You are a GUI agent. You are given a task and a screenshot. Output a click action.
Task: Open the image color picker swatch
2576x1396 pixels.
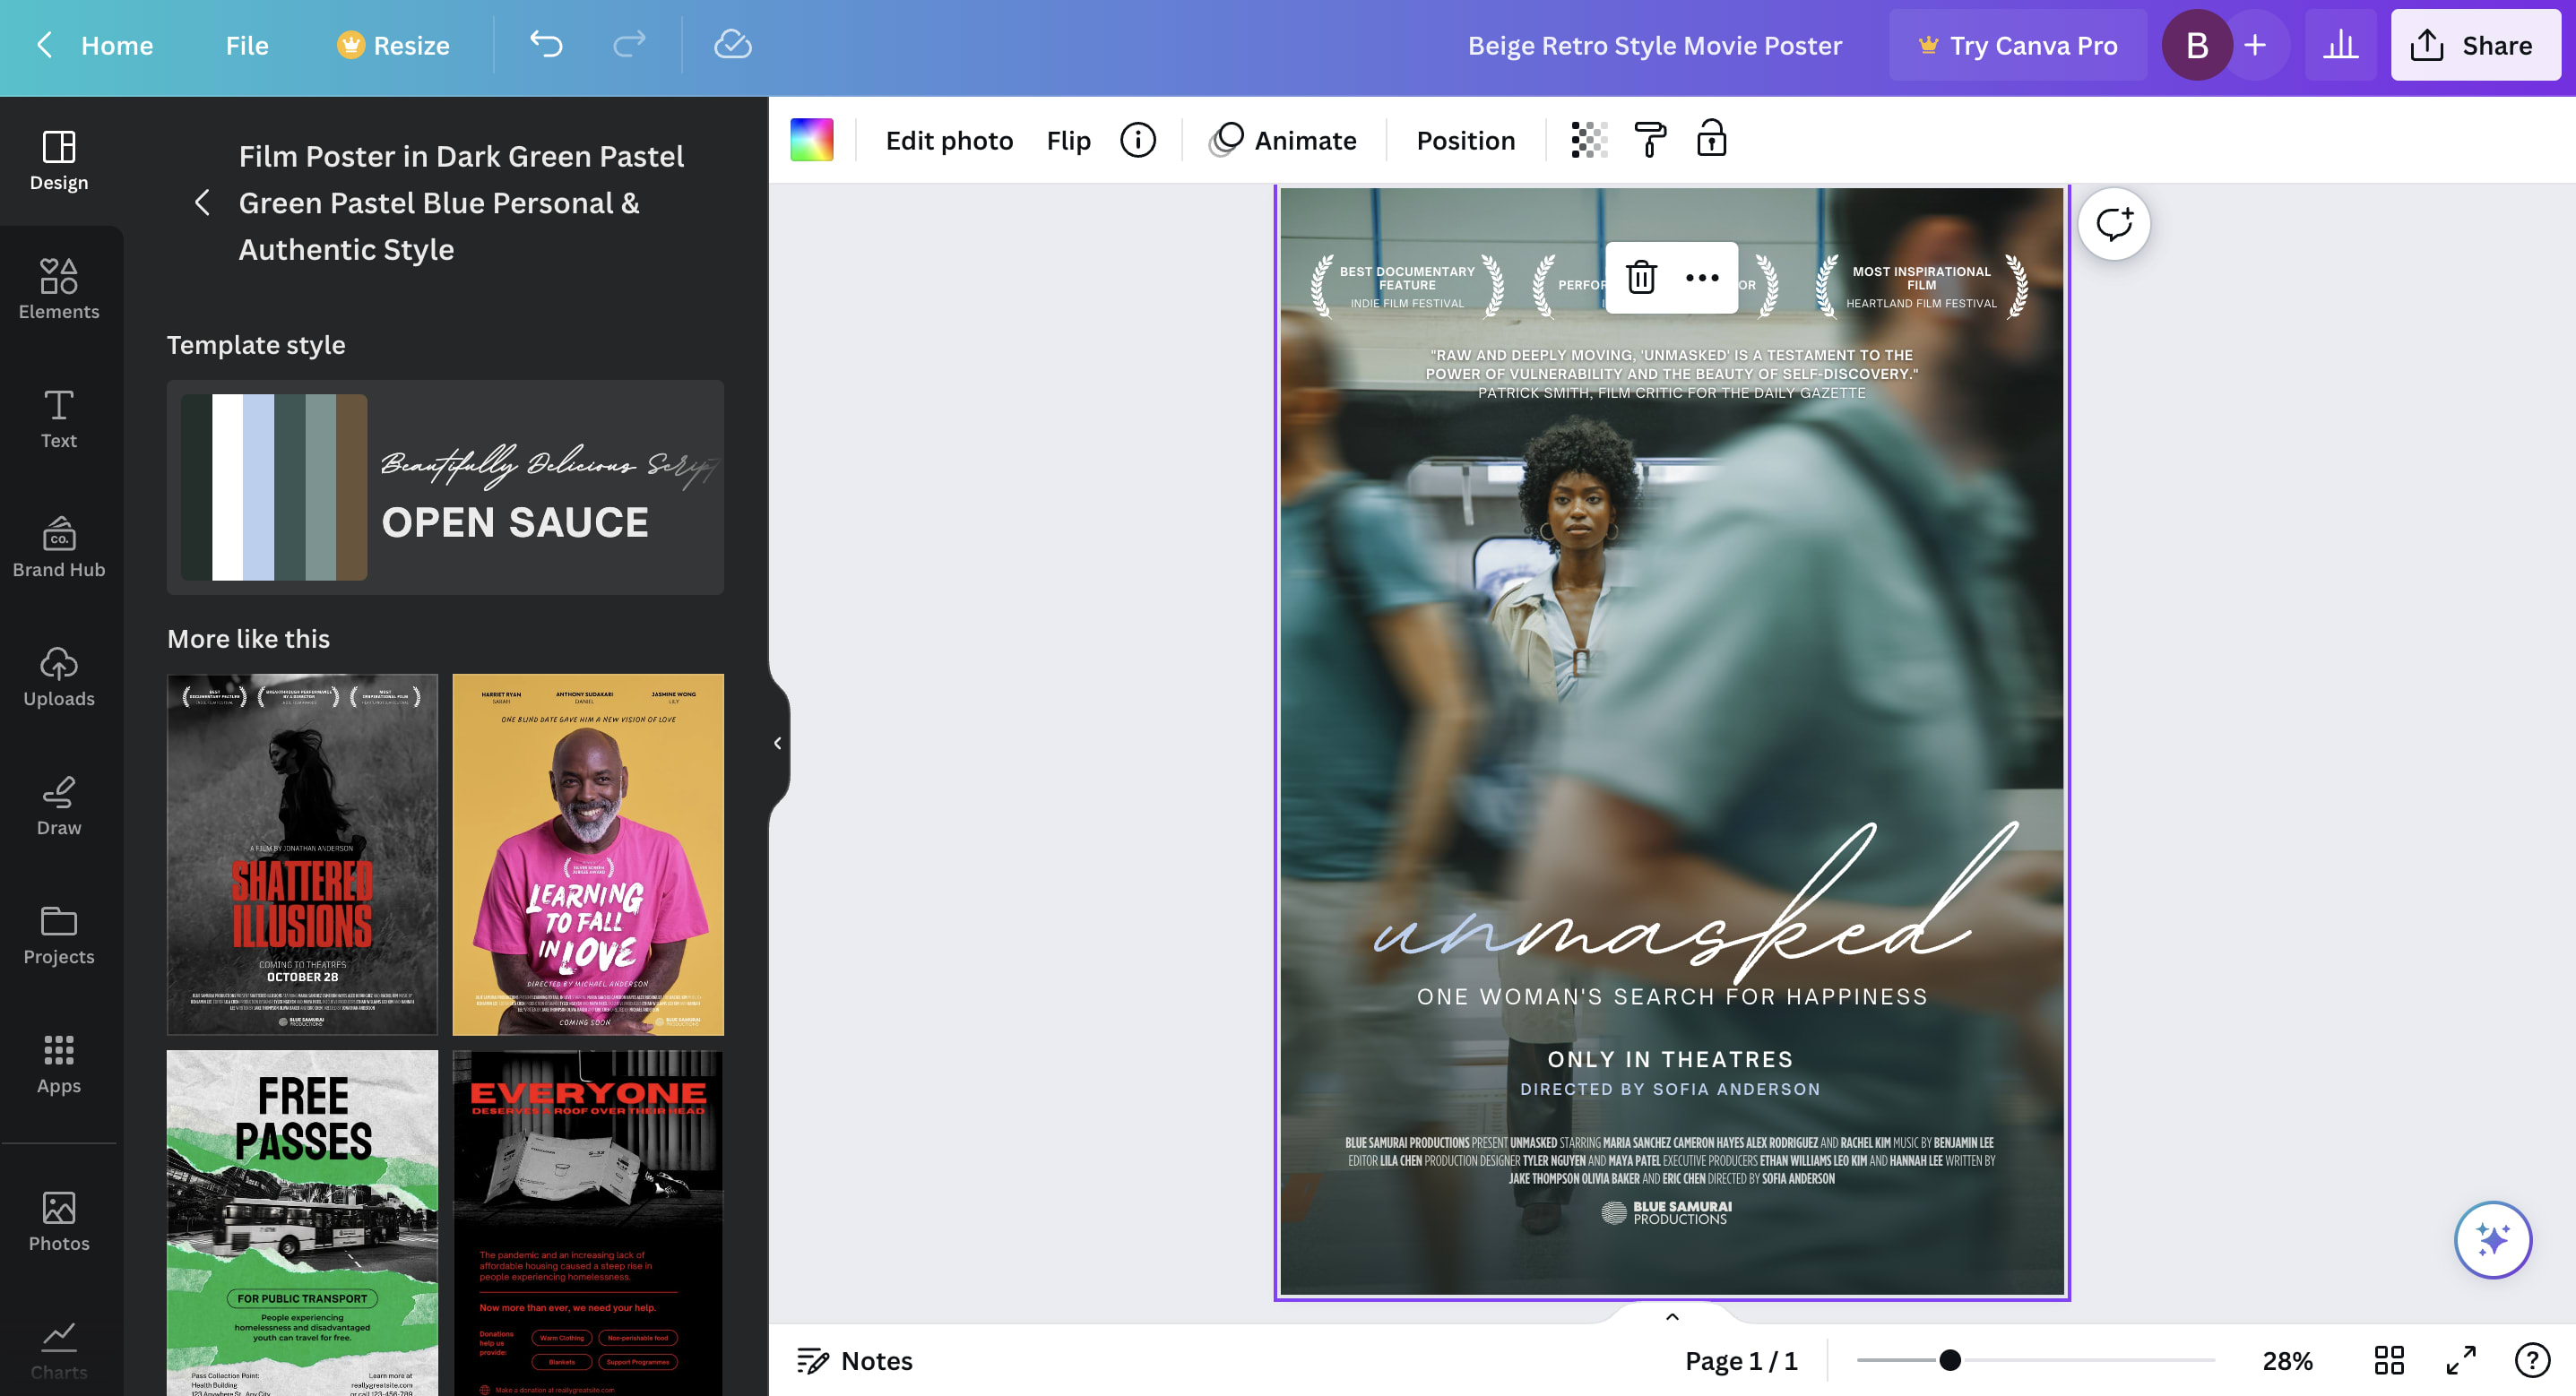[812, 140]
